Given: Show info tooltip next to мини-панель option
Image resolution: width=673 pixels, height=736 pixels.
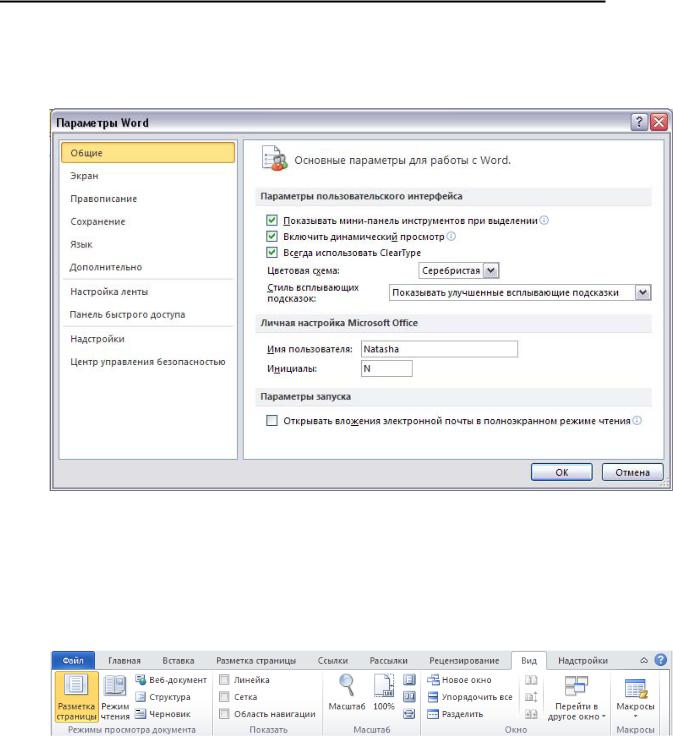Looking at the screenshot, I should coord(544,220).
